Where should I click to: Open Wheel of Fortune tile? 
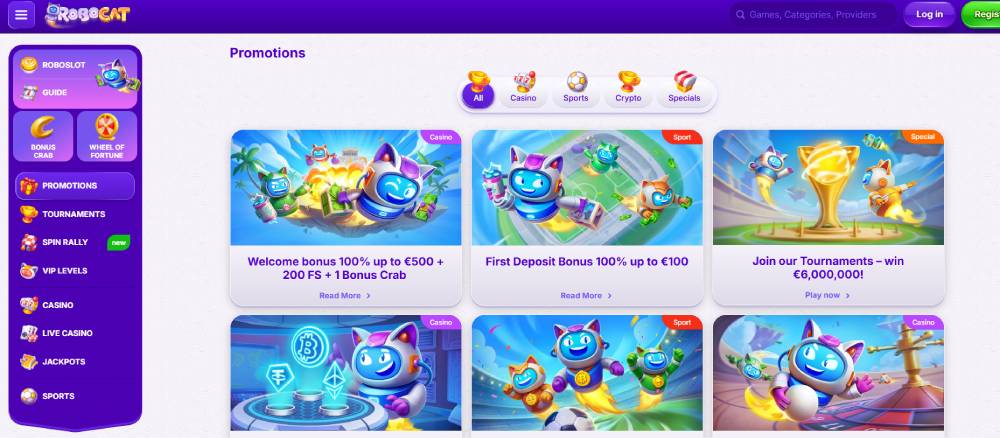coord(107,136)
